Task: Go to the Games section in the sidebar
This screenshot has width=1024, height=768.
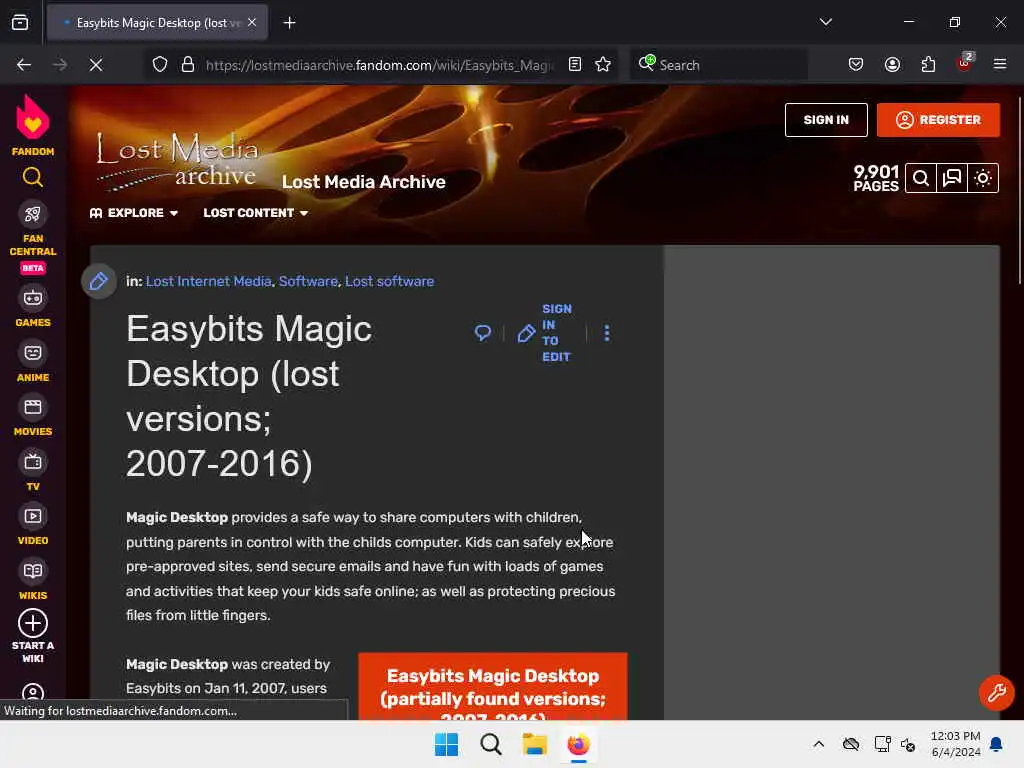Action: tap(33, 306)
